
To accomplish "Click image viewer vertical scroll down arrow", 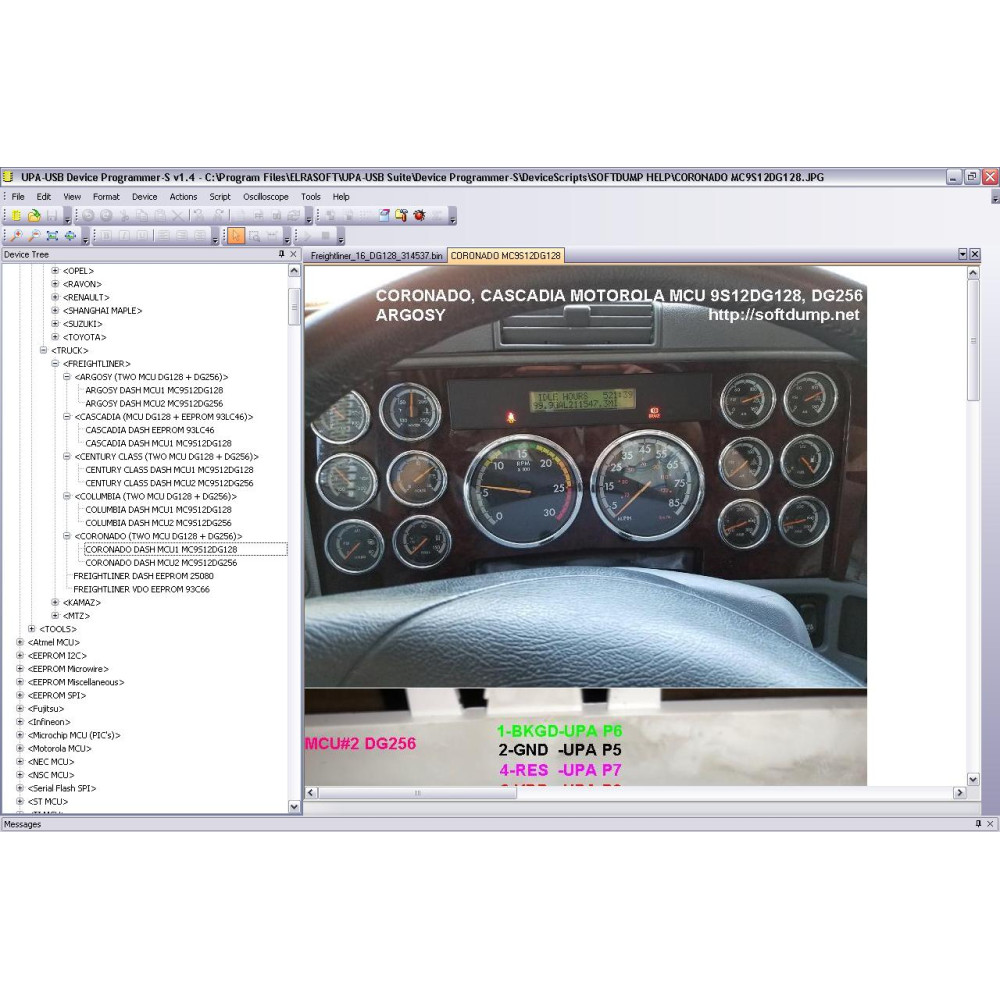I will point(973,779).
